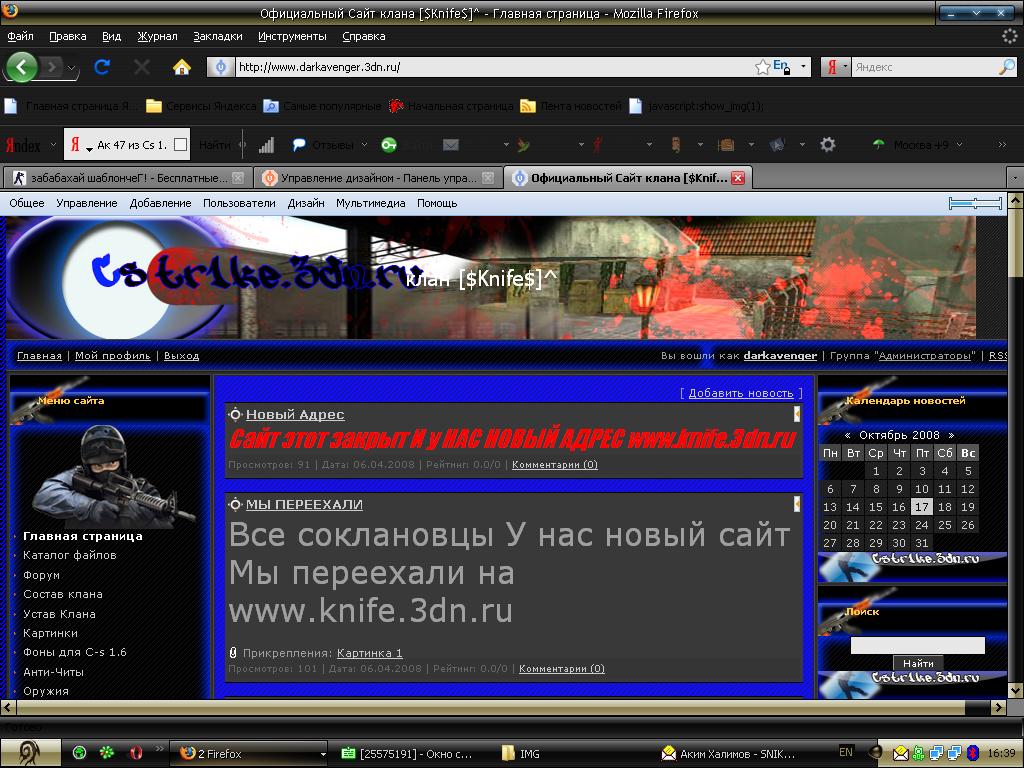Open Yandex toolbar settings gear
This screenshot has width=1024, height=768.
coord(827,145)
